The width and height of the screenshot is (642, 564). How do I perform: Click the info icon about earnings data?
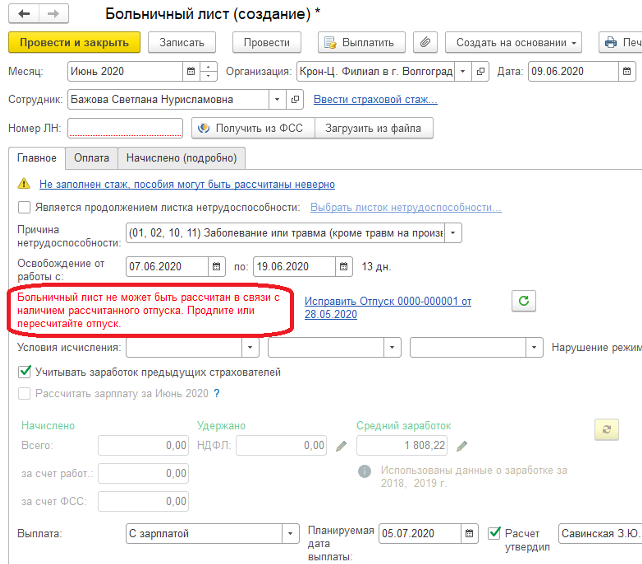pos(364,471)
